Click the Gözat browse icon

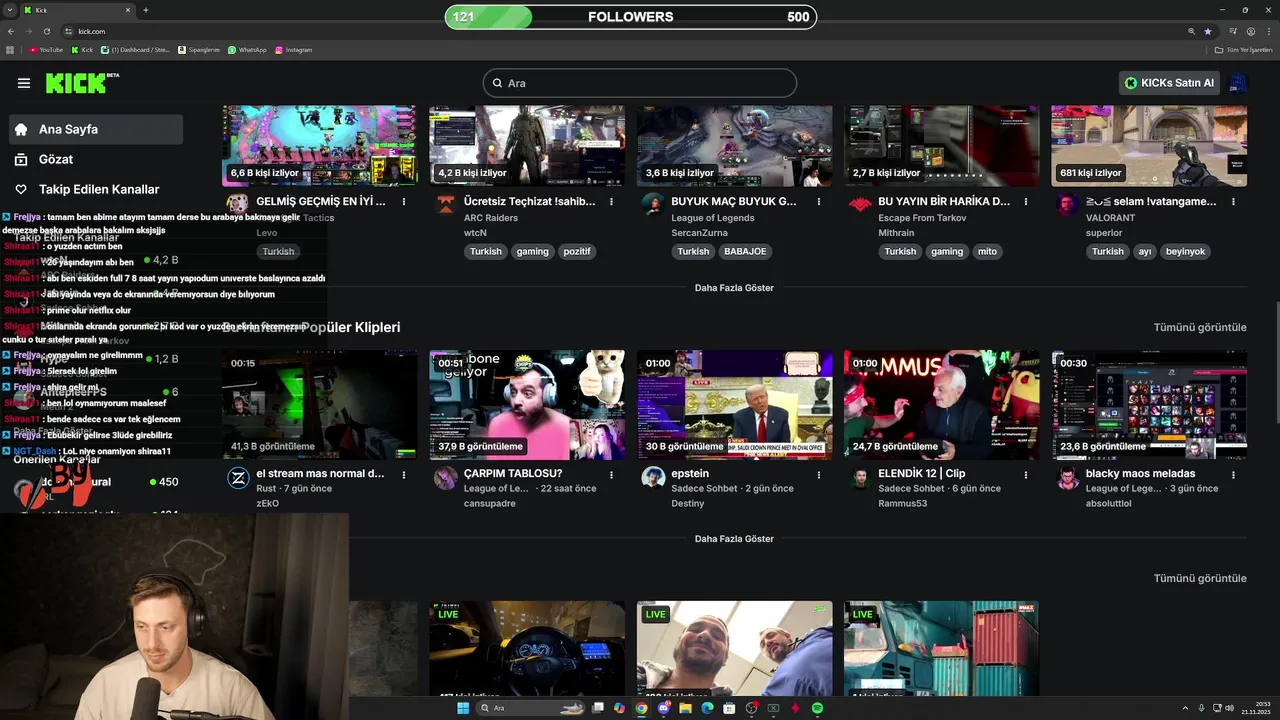pos(20,159)
